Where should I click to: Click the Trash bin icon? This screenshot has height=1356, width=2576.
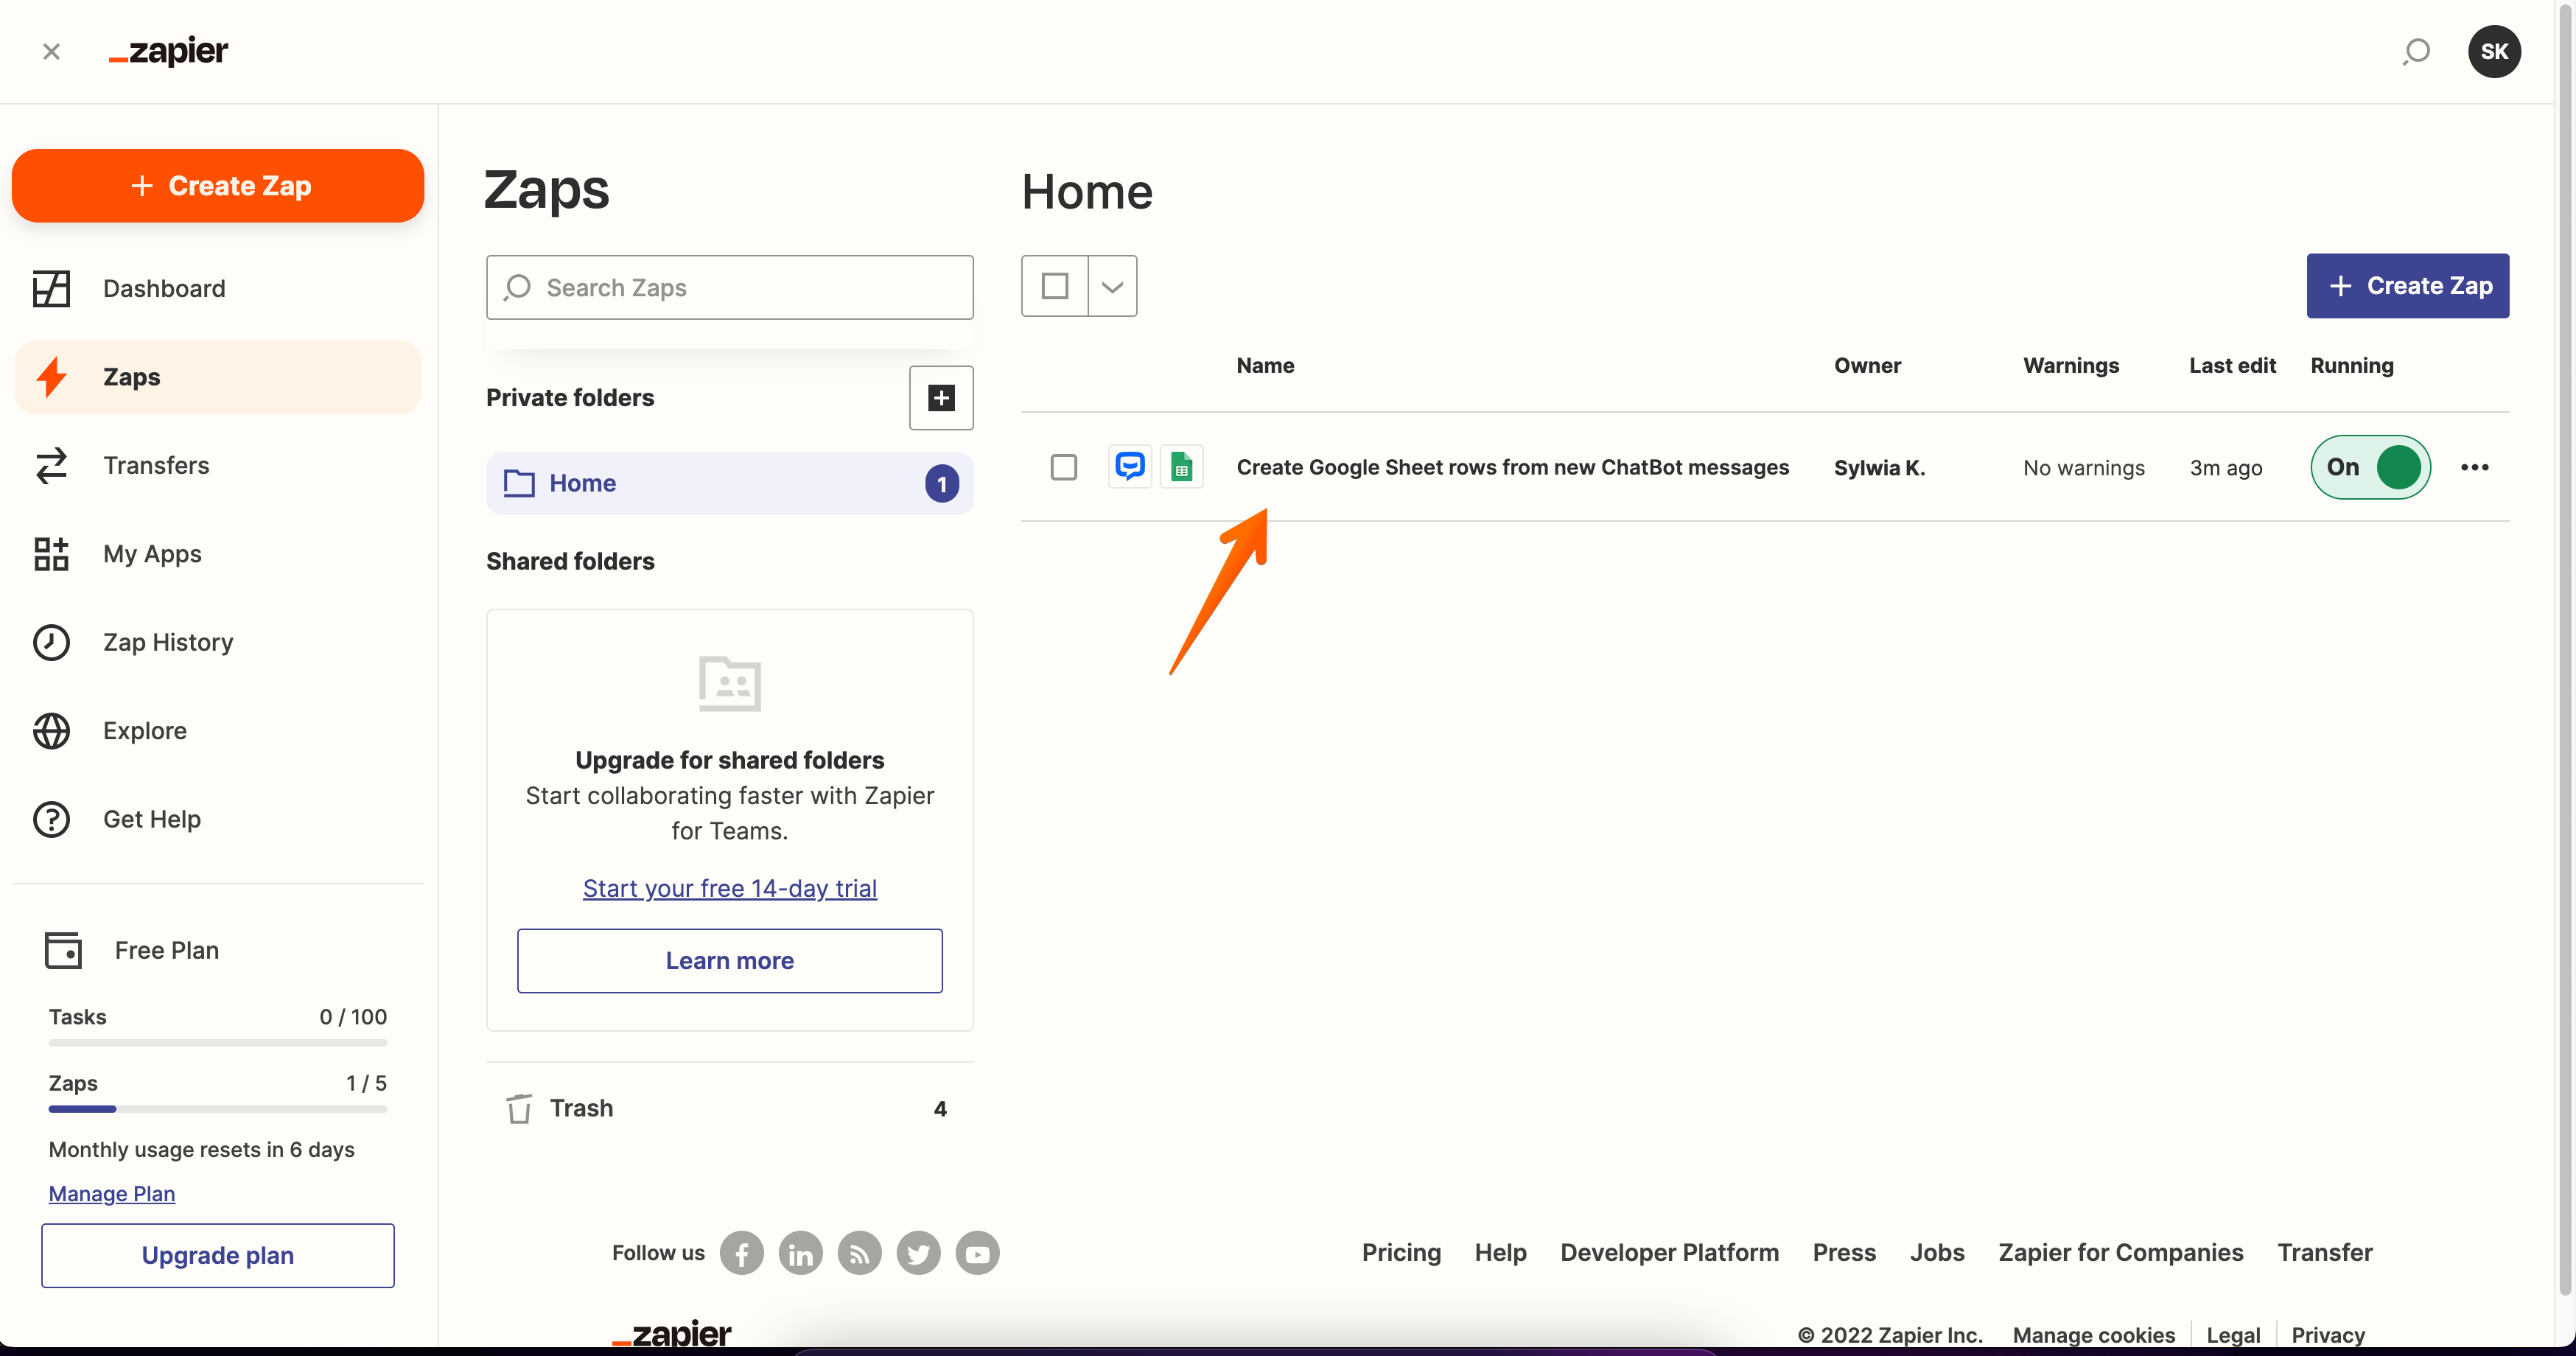(519, 1108)
